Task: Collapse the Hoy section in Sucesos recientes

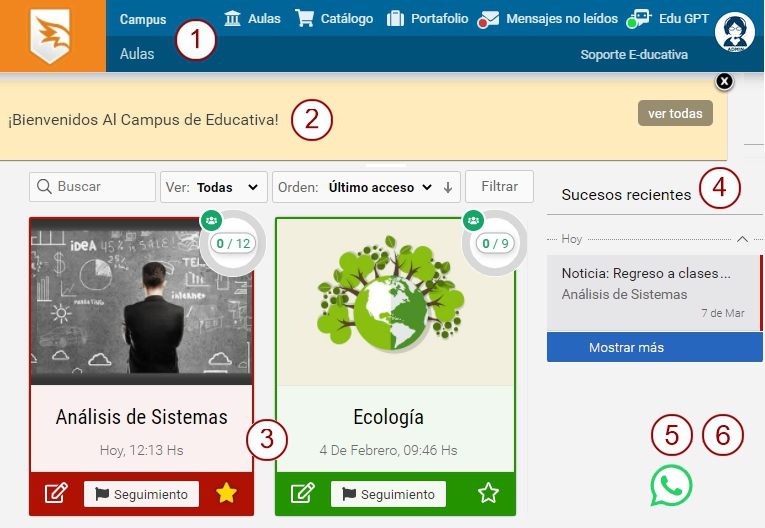Action: tap(742, 239)
